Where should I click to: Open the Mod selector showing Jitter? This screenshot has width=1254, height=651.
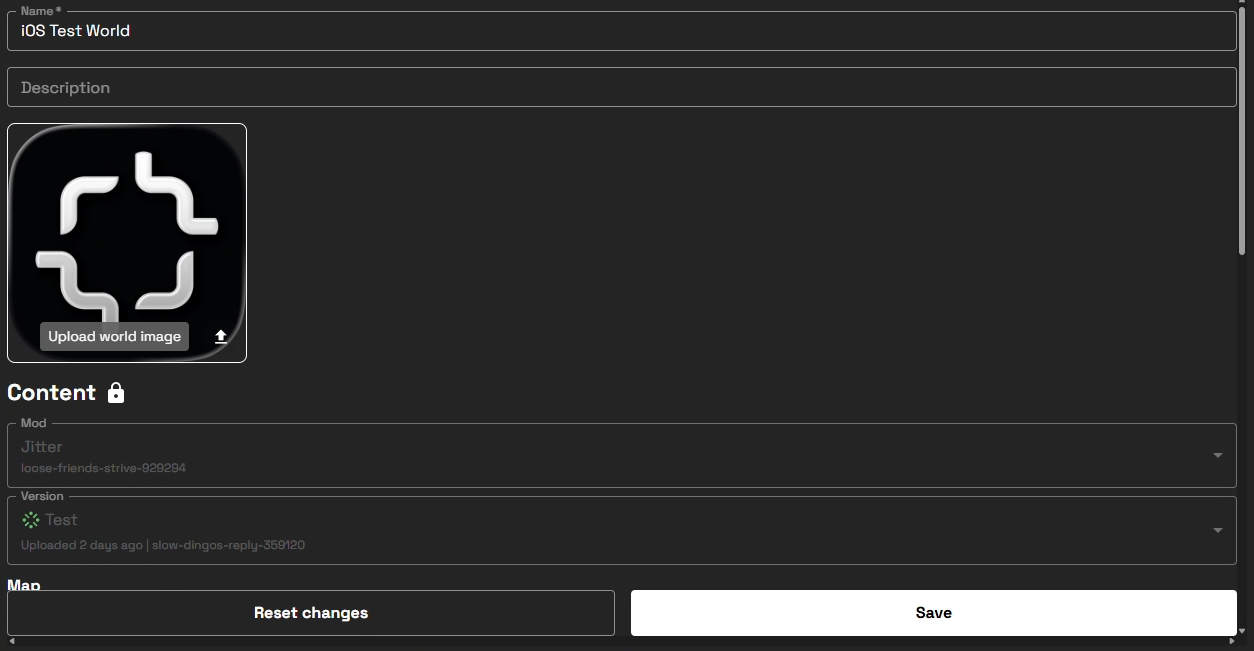600,456
